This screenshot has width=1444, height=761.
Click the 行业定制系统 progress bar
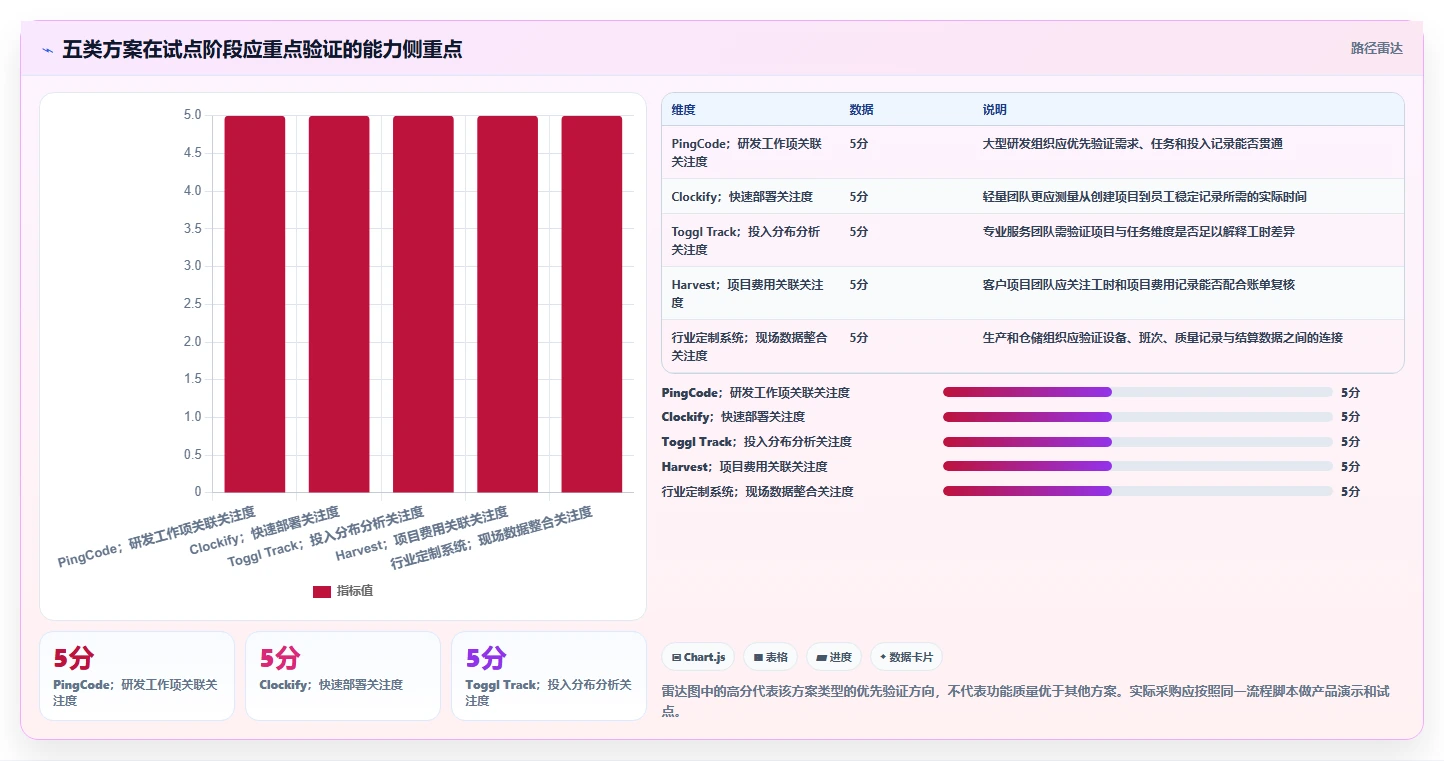coord(1138,491)
